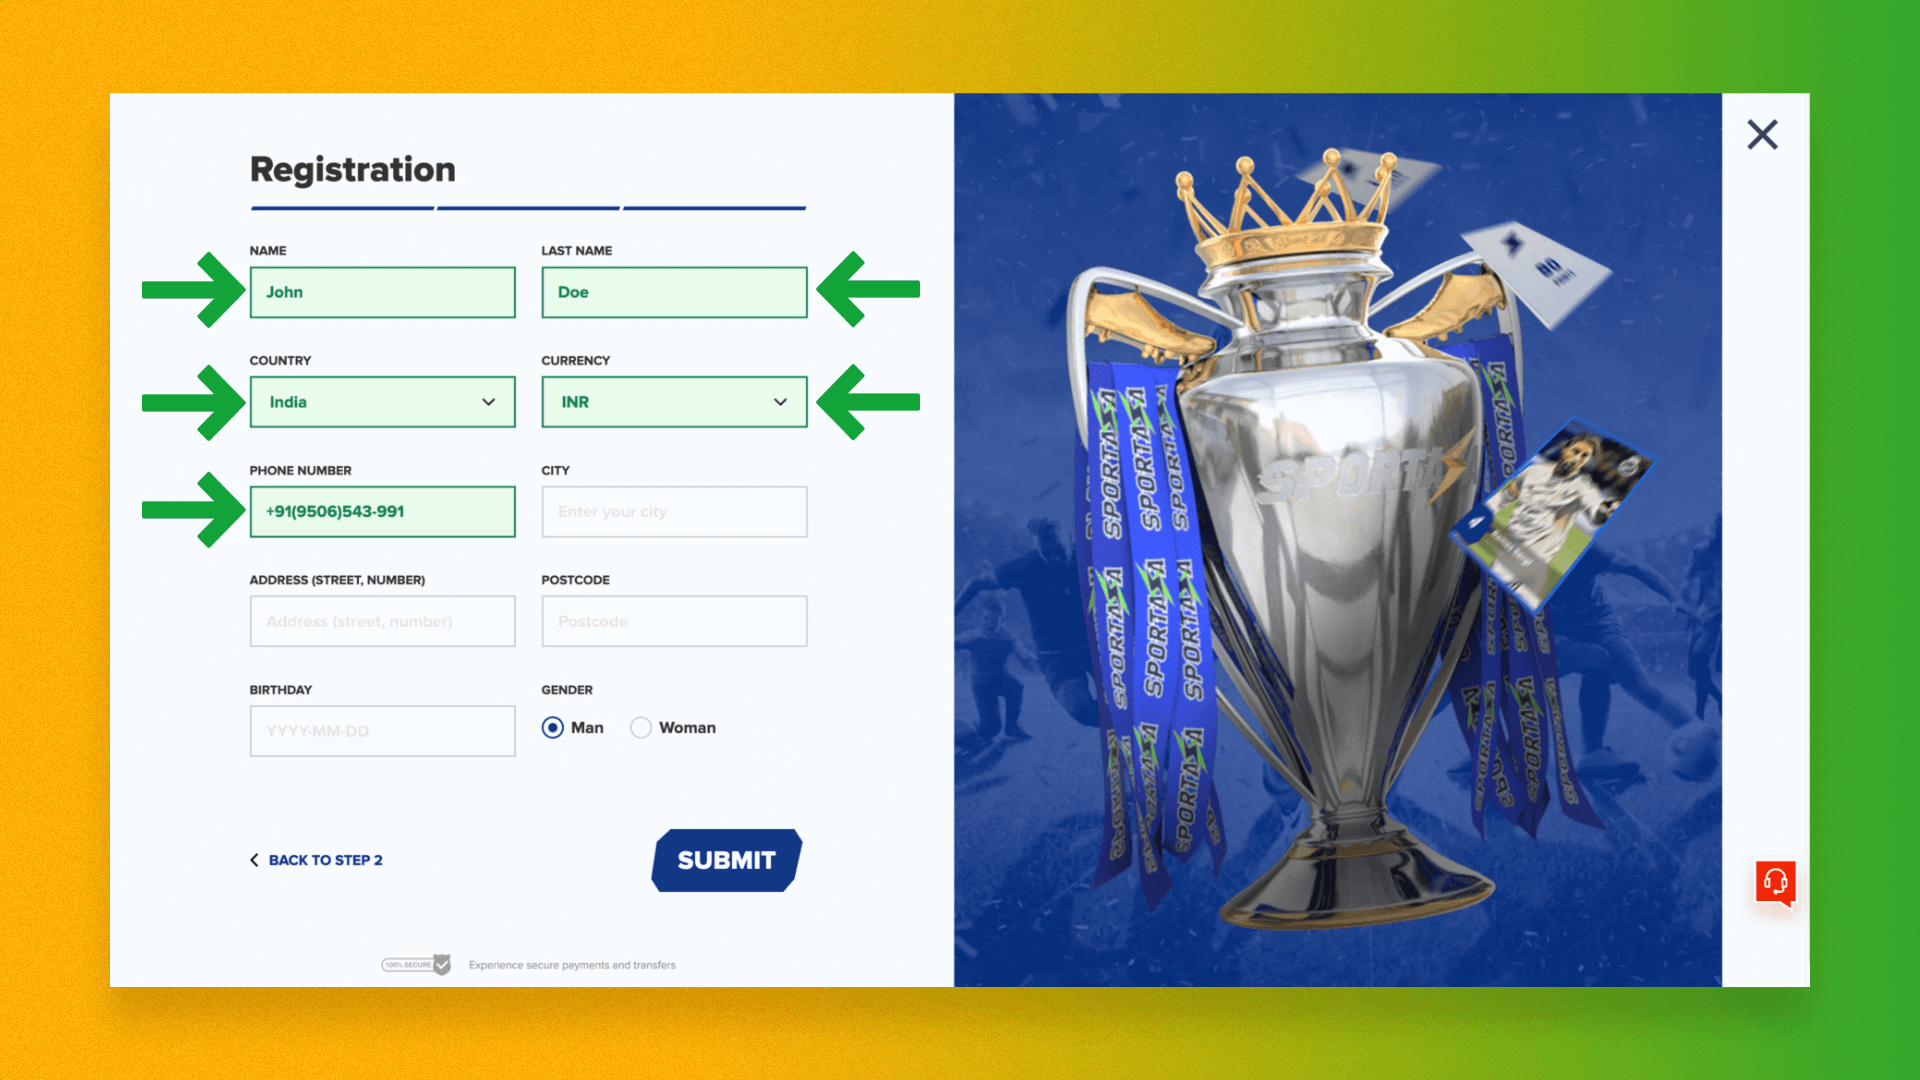Click the back arrow navigation icon

[x=255, y=860]
